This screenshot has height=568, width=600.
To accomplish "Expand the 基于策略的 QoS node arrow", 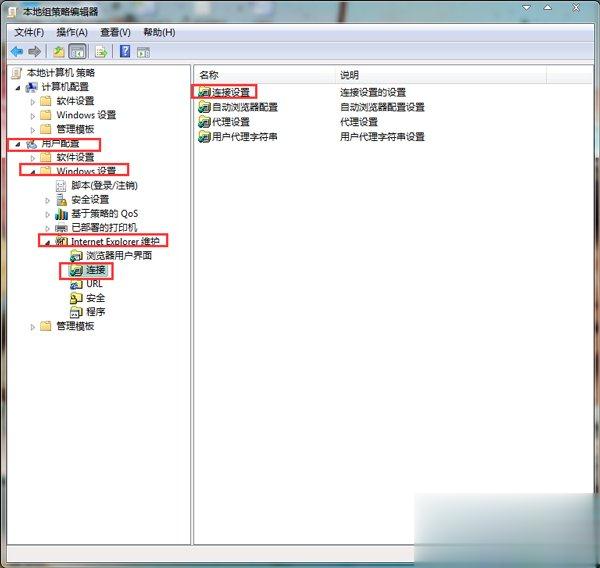I will pyautogui.click(x=47, y=214).
